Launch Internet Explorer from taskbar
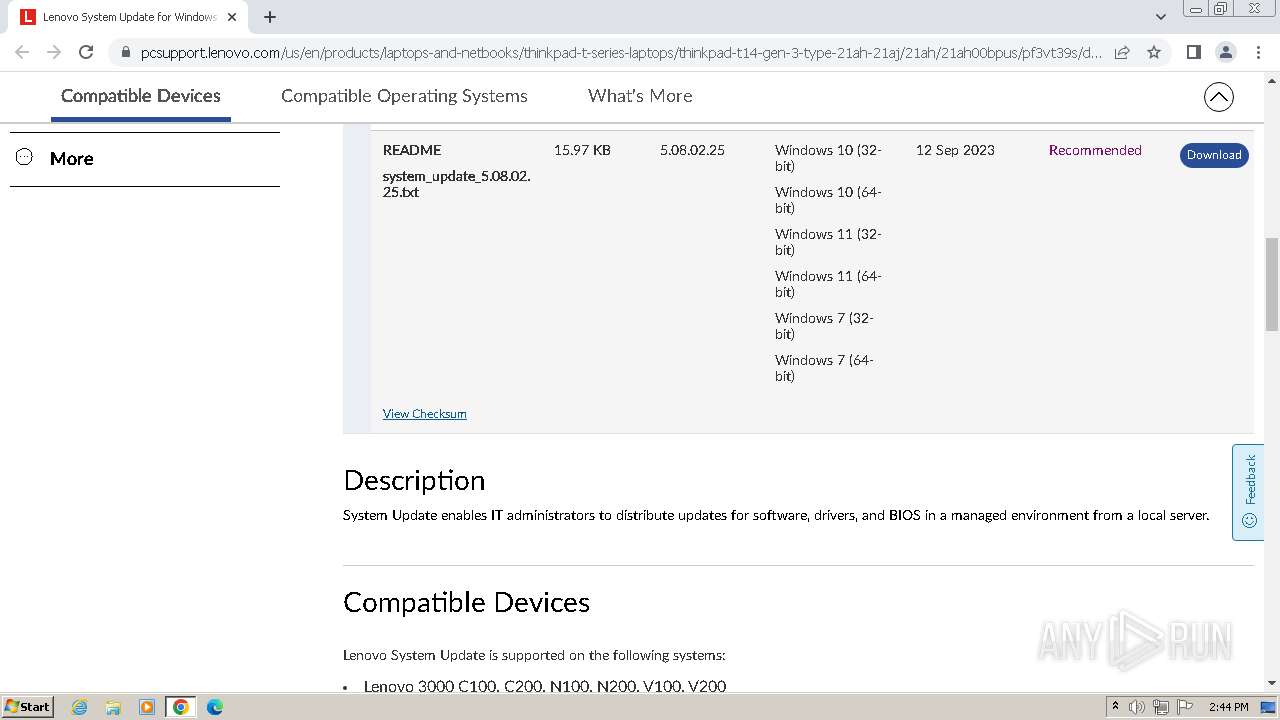Screen dimensions: 1280x720 79,707
